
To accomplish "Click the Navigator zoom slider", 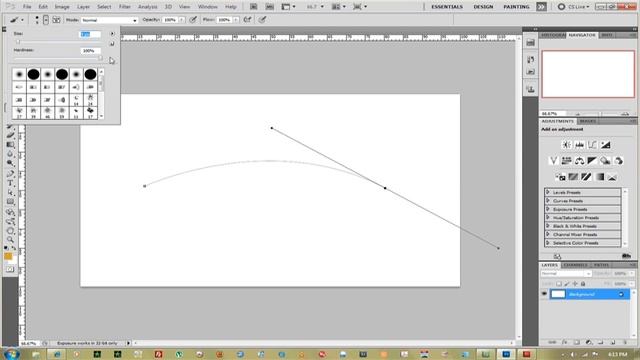I will pos(601,113).
